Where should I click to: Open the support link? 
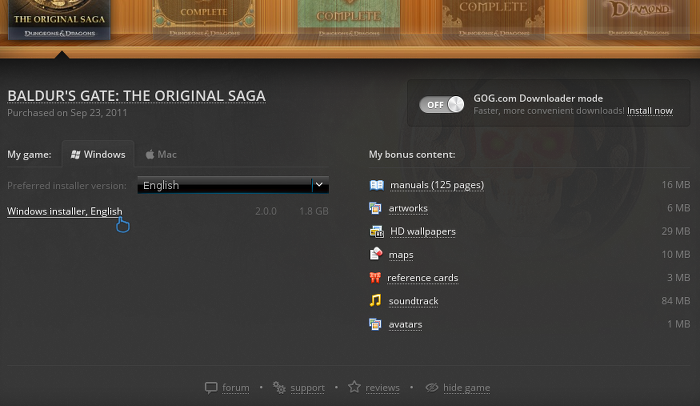click(308, 388)
